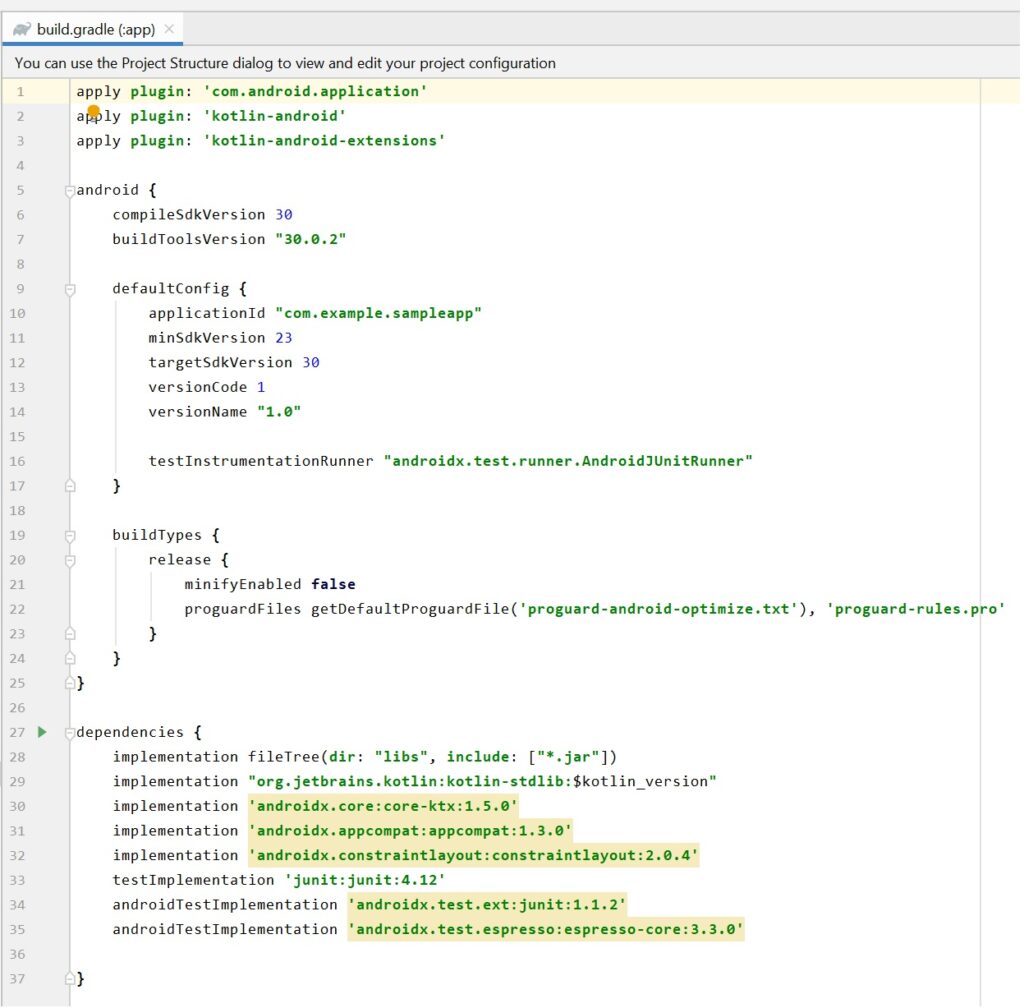Click the fileTree "libs" string on line 28

coord(400,757)
